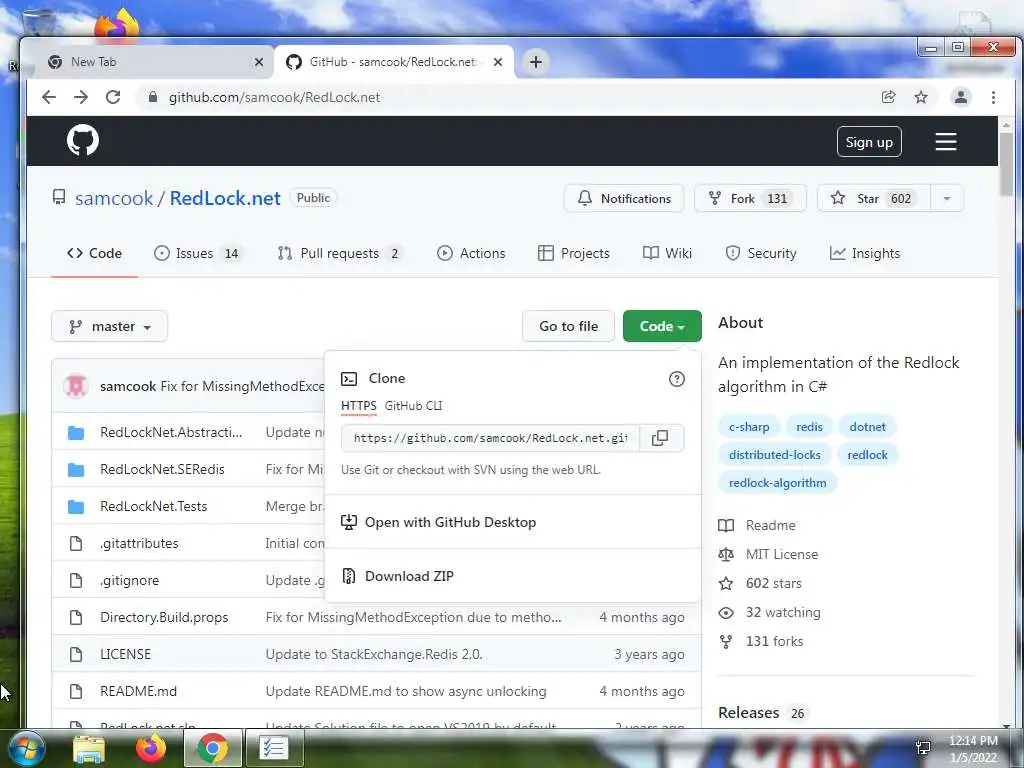The height and width of the screenshot is (768, 1024).
Task: Open the master branch dropdown
Action: point(109,327)
